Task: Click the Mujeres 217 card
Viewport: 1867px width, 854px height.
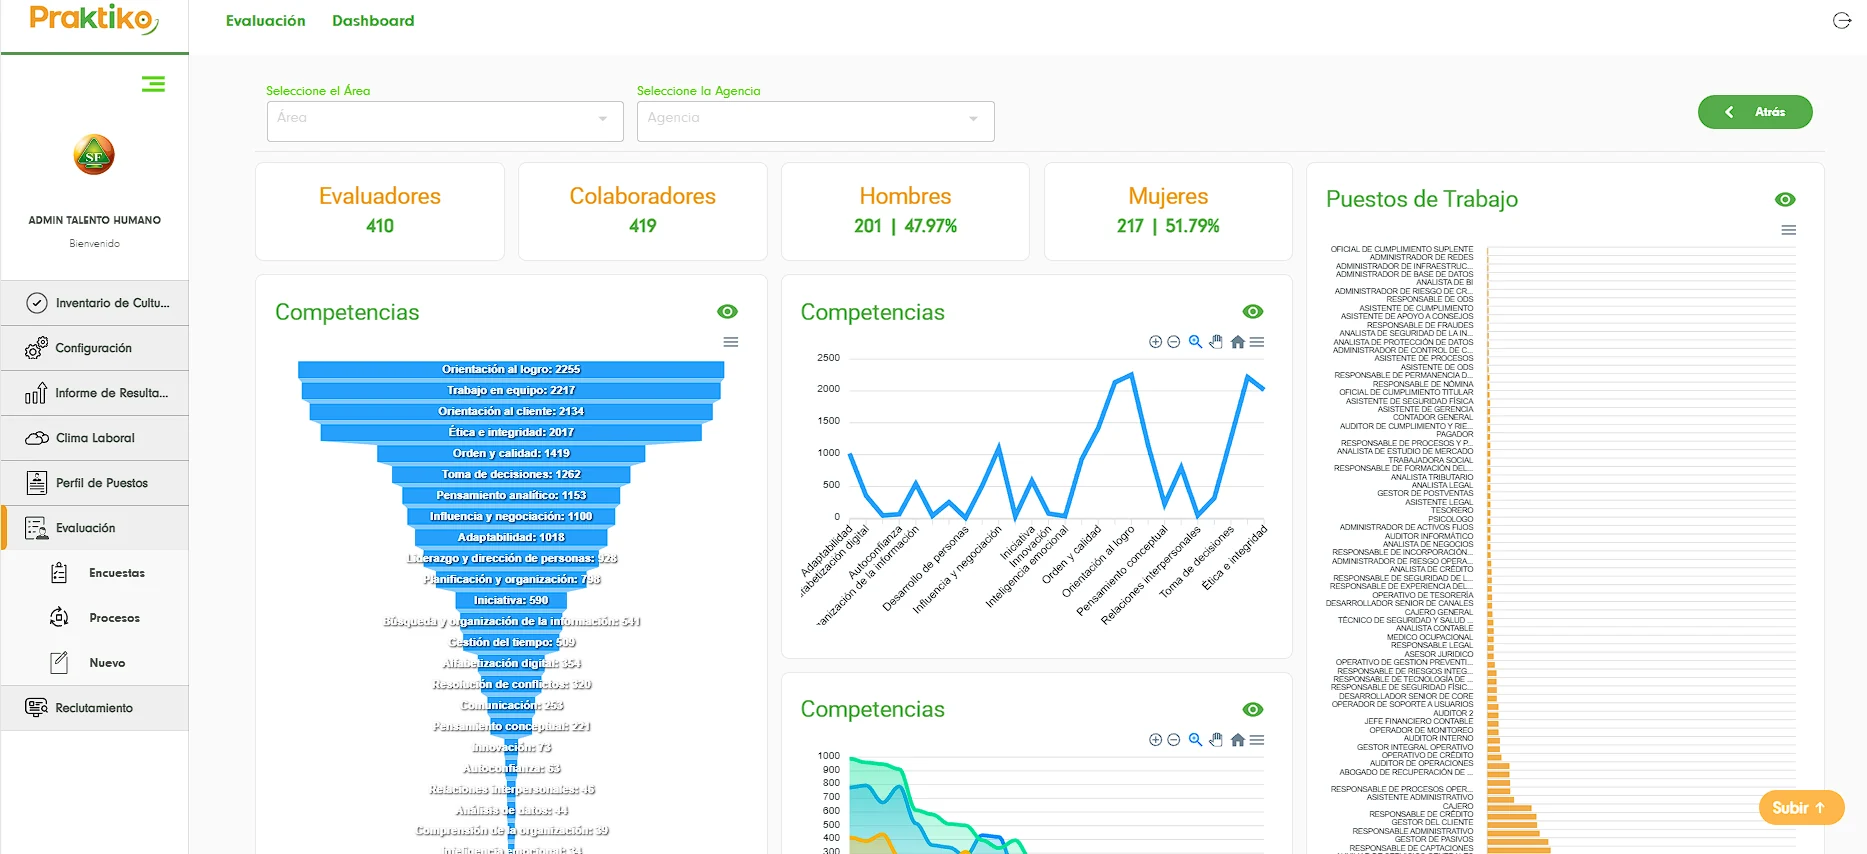Action: pos(1168,211)
